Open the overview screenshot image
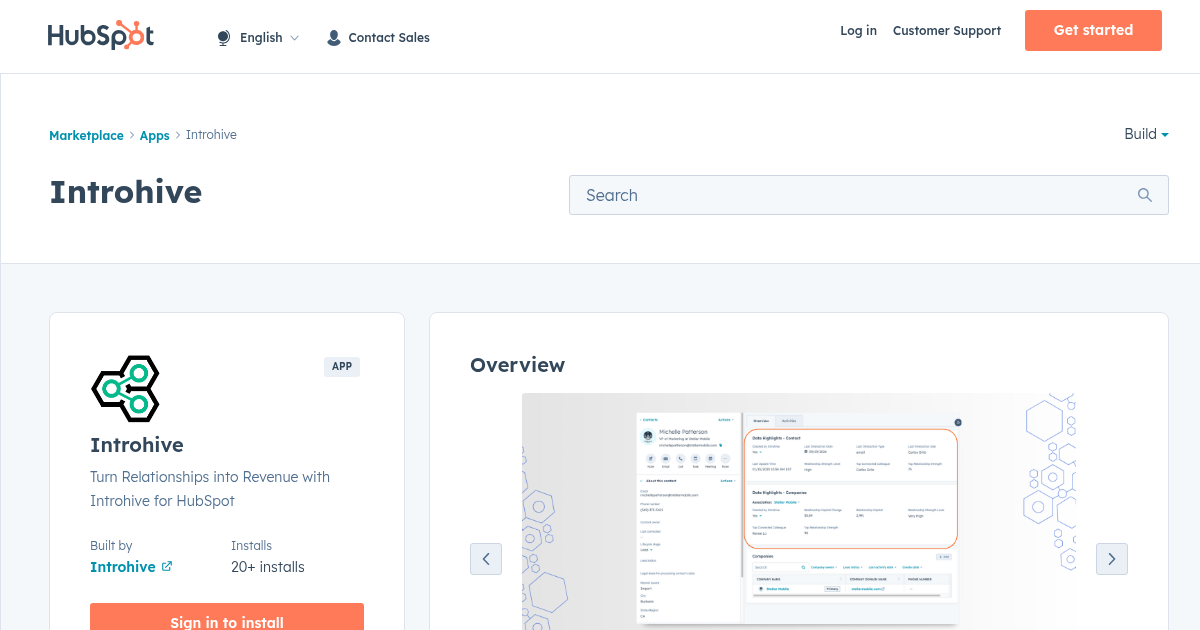Image resolution: width=1200 pixels, height=630 pixels. pyautogui.click(x=798, y=511)
